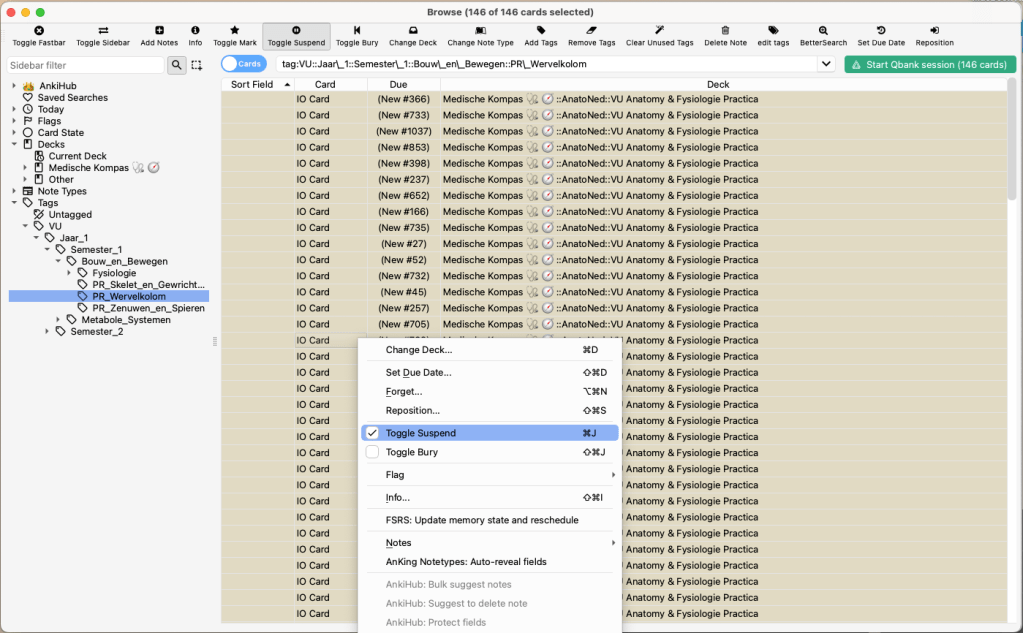This screenshot has width=1023, height=633.
Task: Expand the Semester_2 tag tree
Action: click(x=47, y=332)
